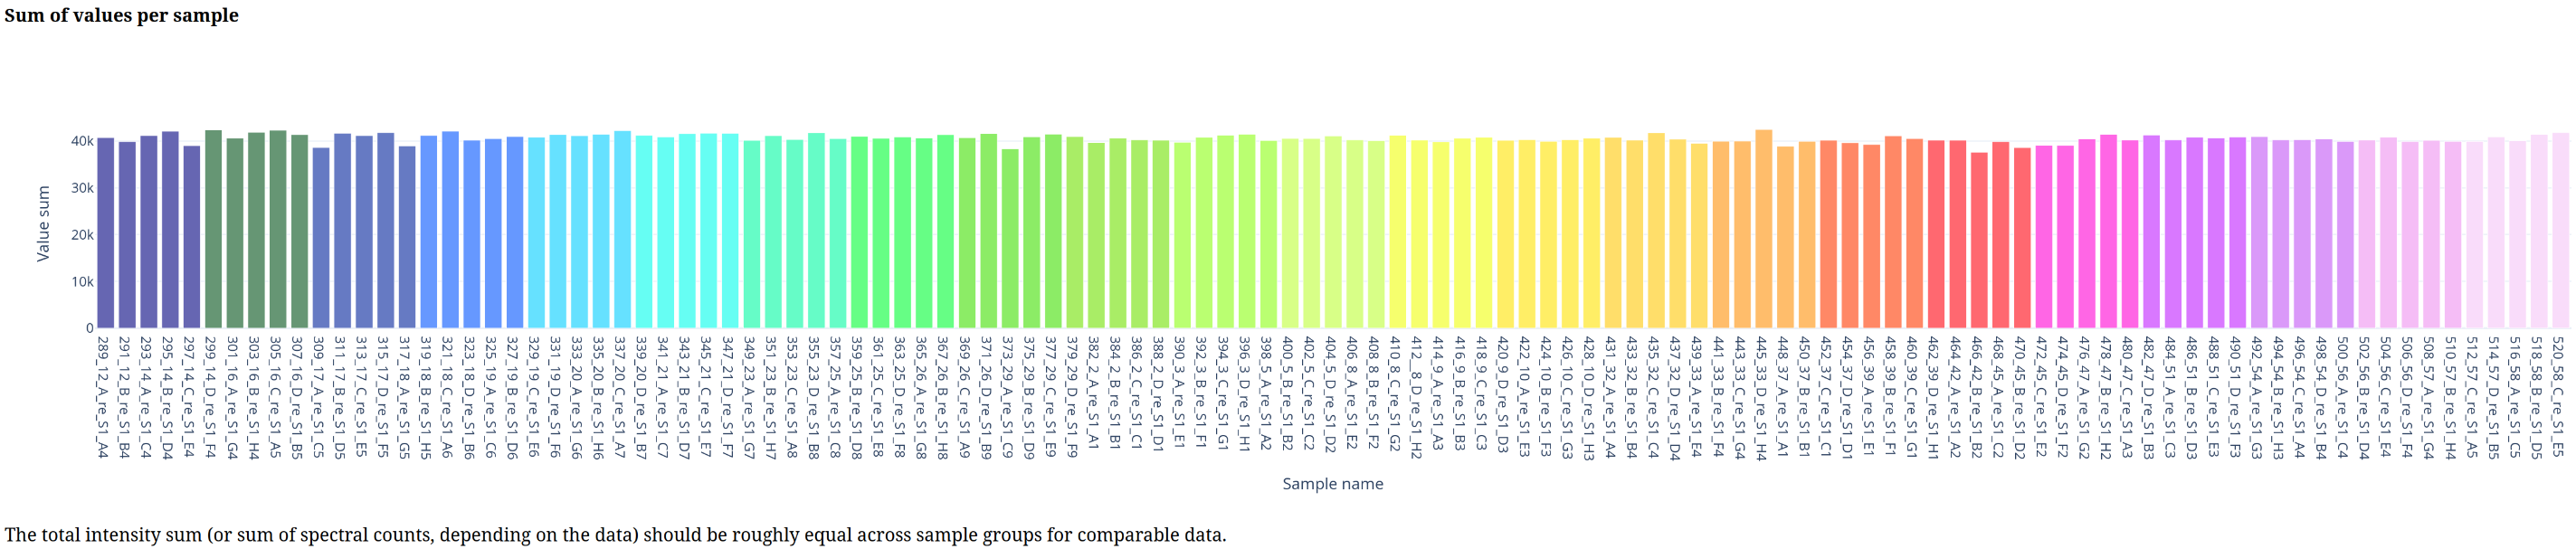The height and width of the screenshot is (549, 2576).
Task: Click the 'Sum of values per sample' heading
Action: point(122,15)
